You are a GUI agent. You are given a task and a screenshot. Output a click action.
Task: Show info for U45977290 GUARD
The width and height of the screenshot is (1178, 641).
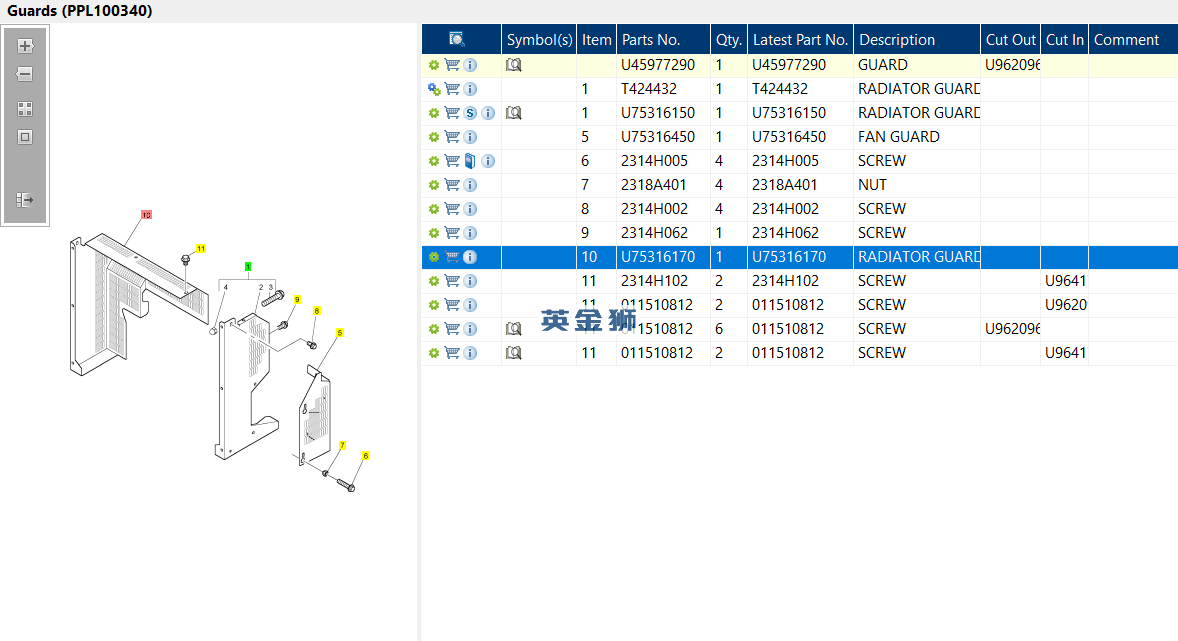pos(470,65)
